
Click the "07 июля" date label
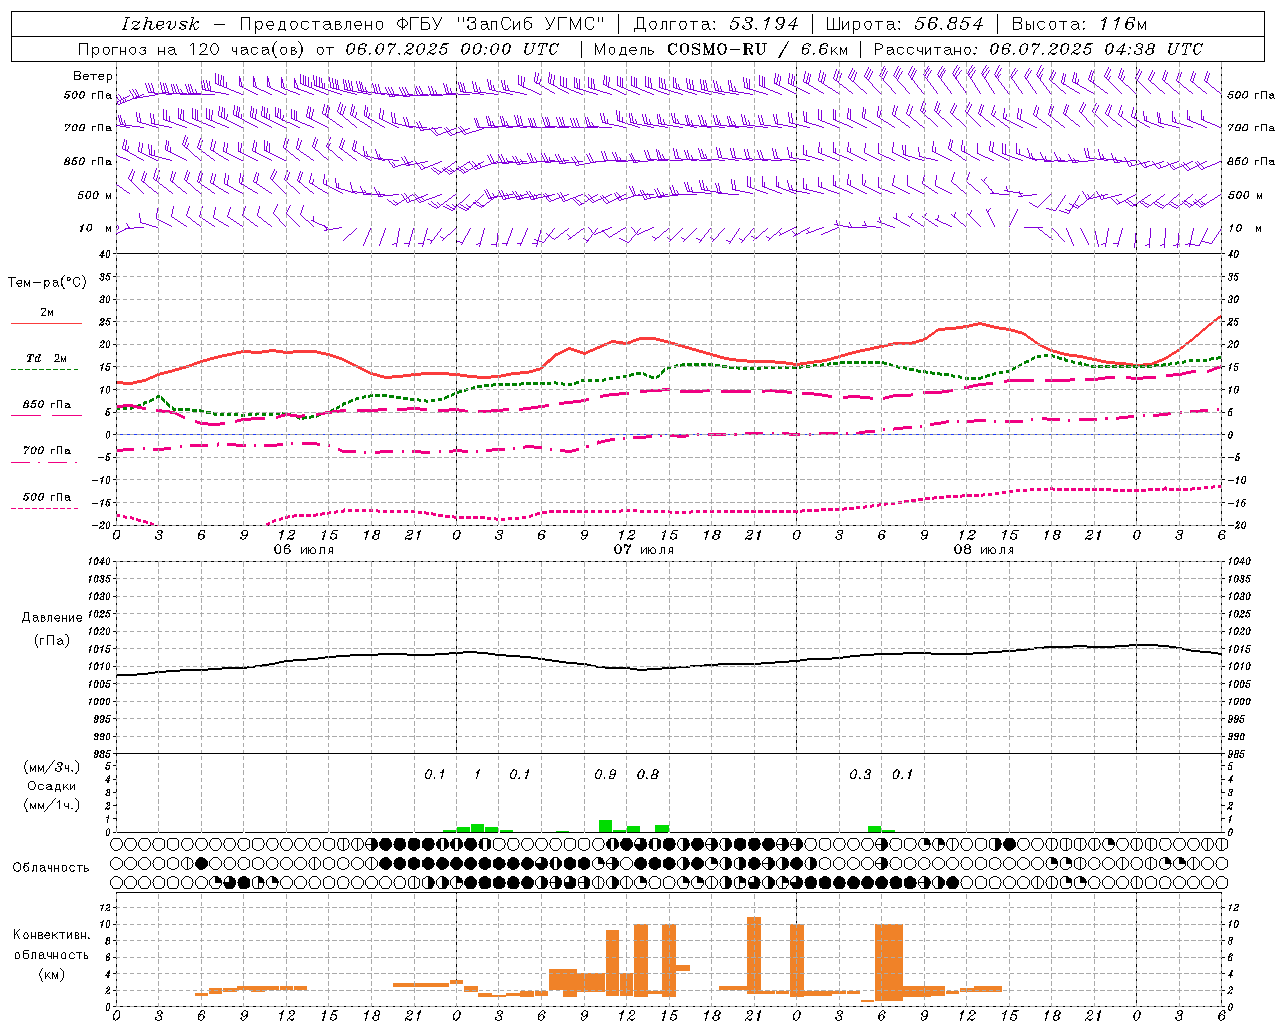click(644, 550)
